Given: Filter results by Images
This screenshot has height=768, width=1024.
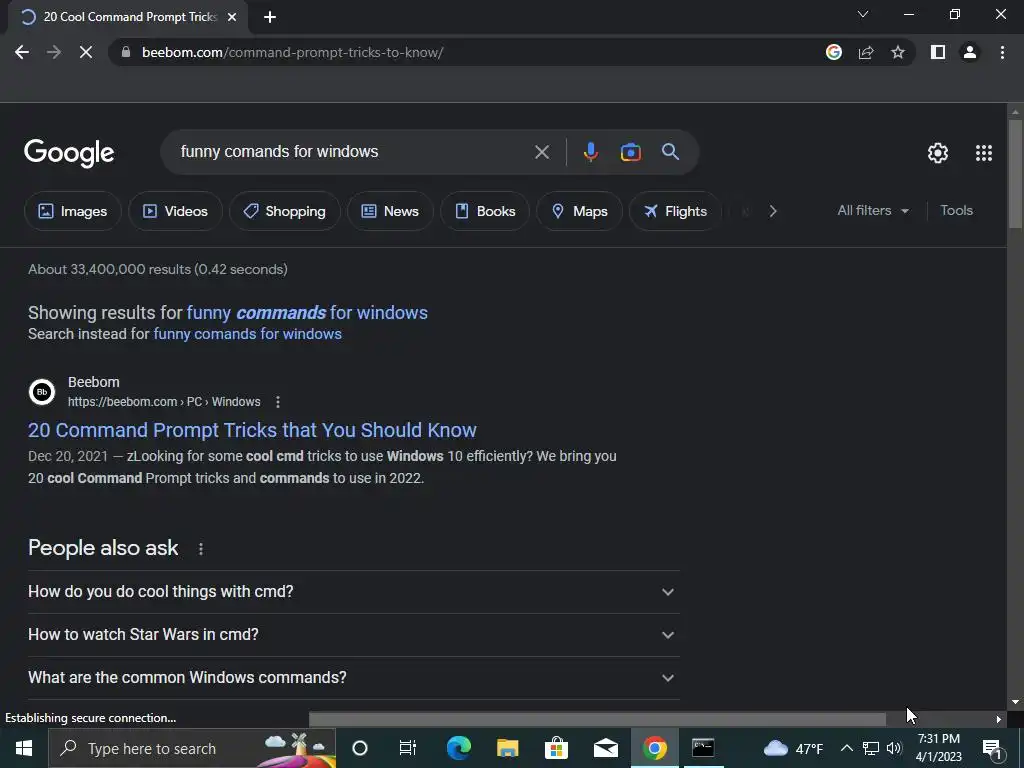Looking at the screenshot, I should tap(72, 211).
